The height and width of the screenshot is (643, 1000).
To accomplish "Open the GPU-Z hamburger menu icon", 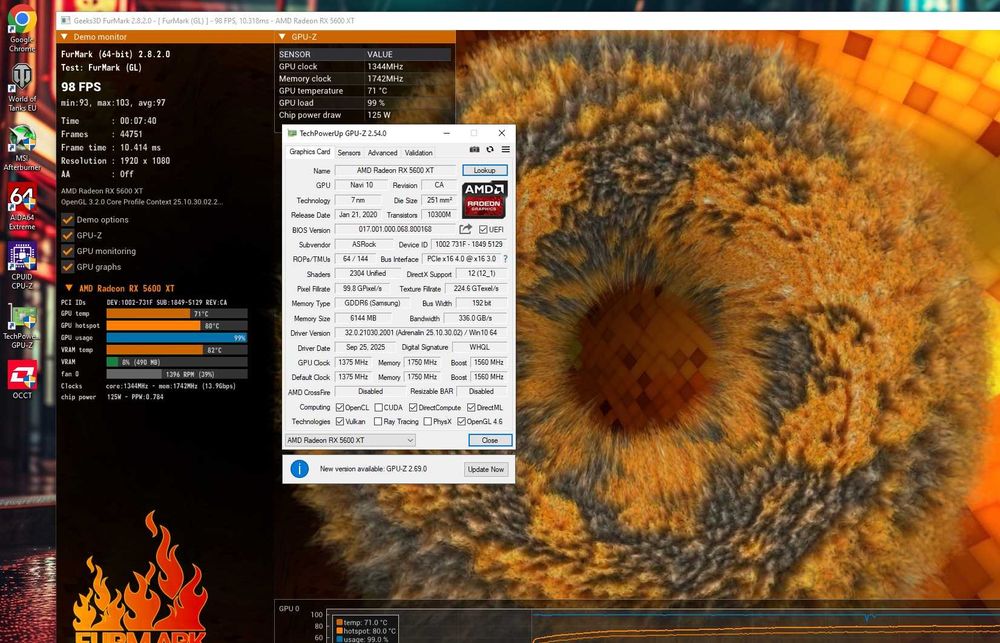I will pyautogui.click(x=505, y=149).
